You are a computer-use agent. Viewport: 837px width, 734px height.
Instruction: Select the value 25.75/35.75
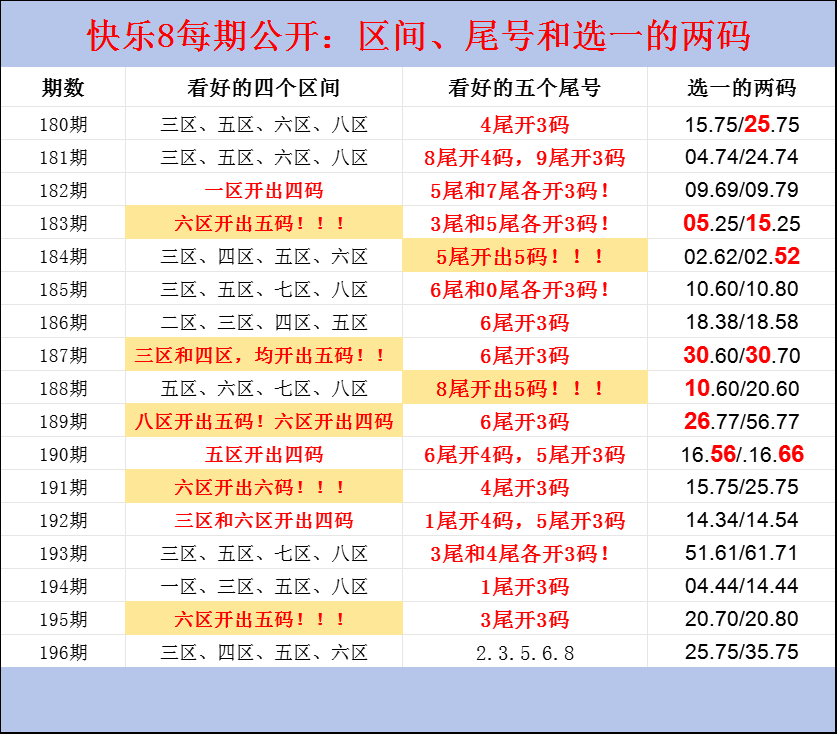pos(741,652)
